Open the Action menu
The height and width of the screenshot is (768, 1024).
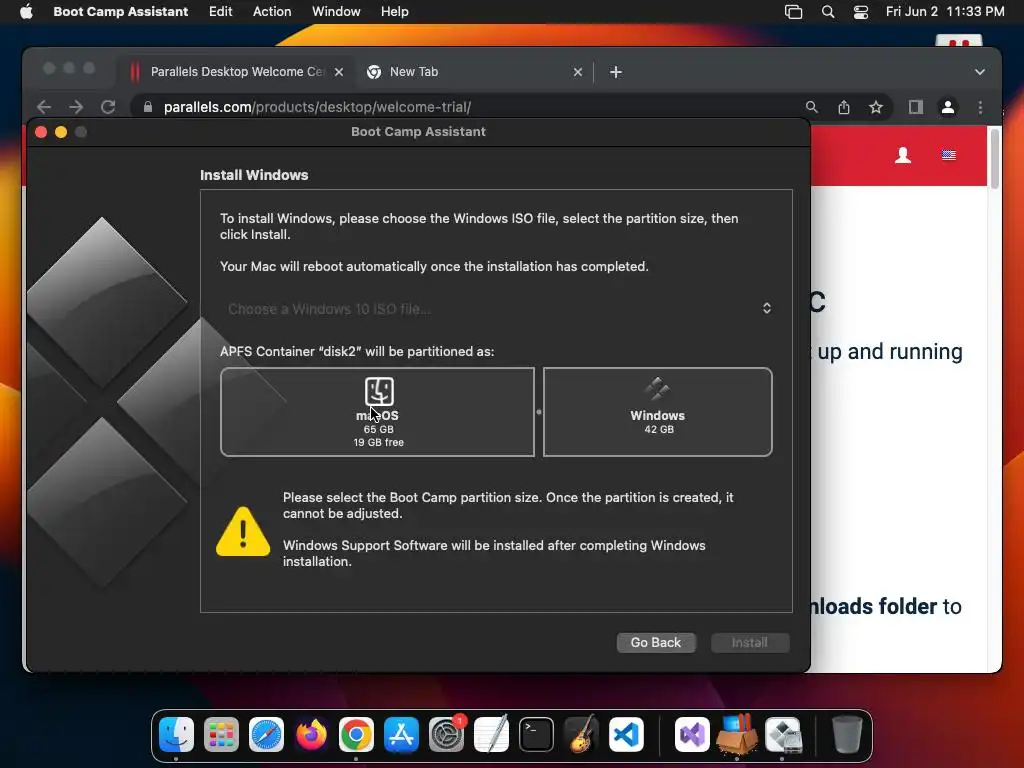click(272, 12)
